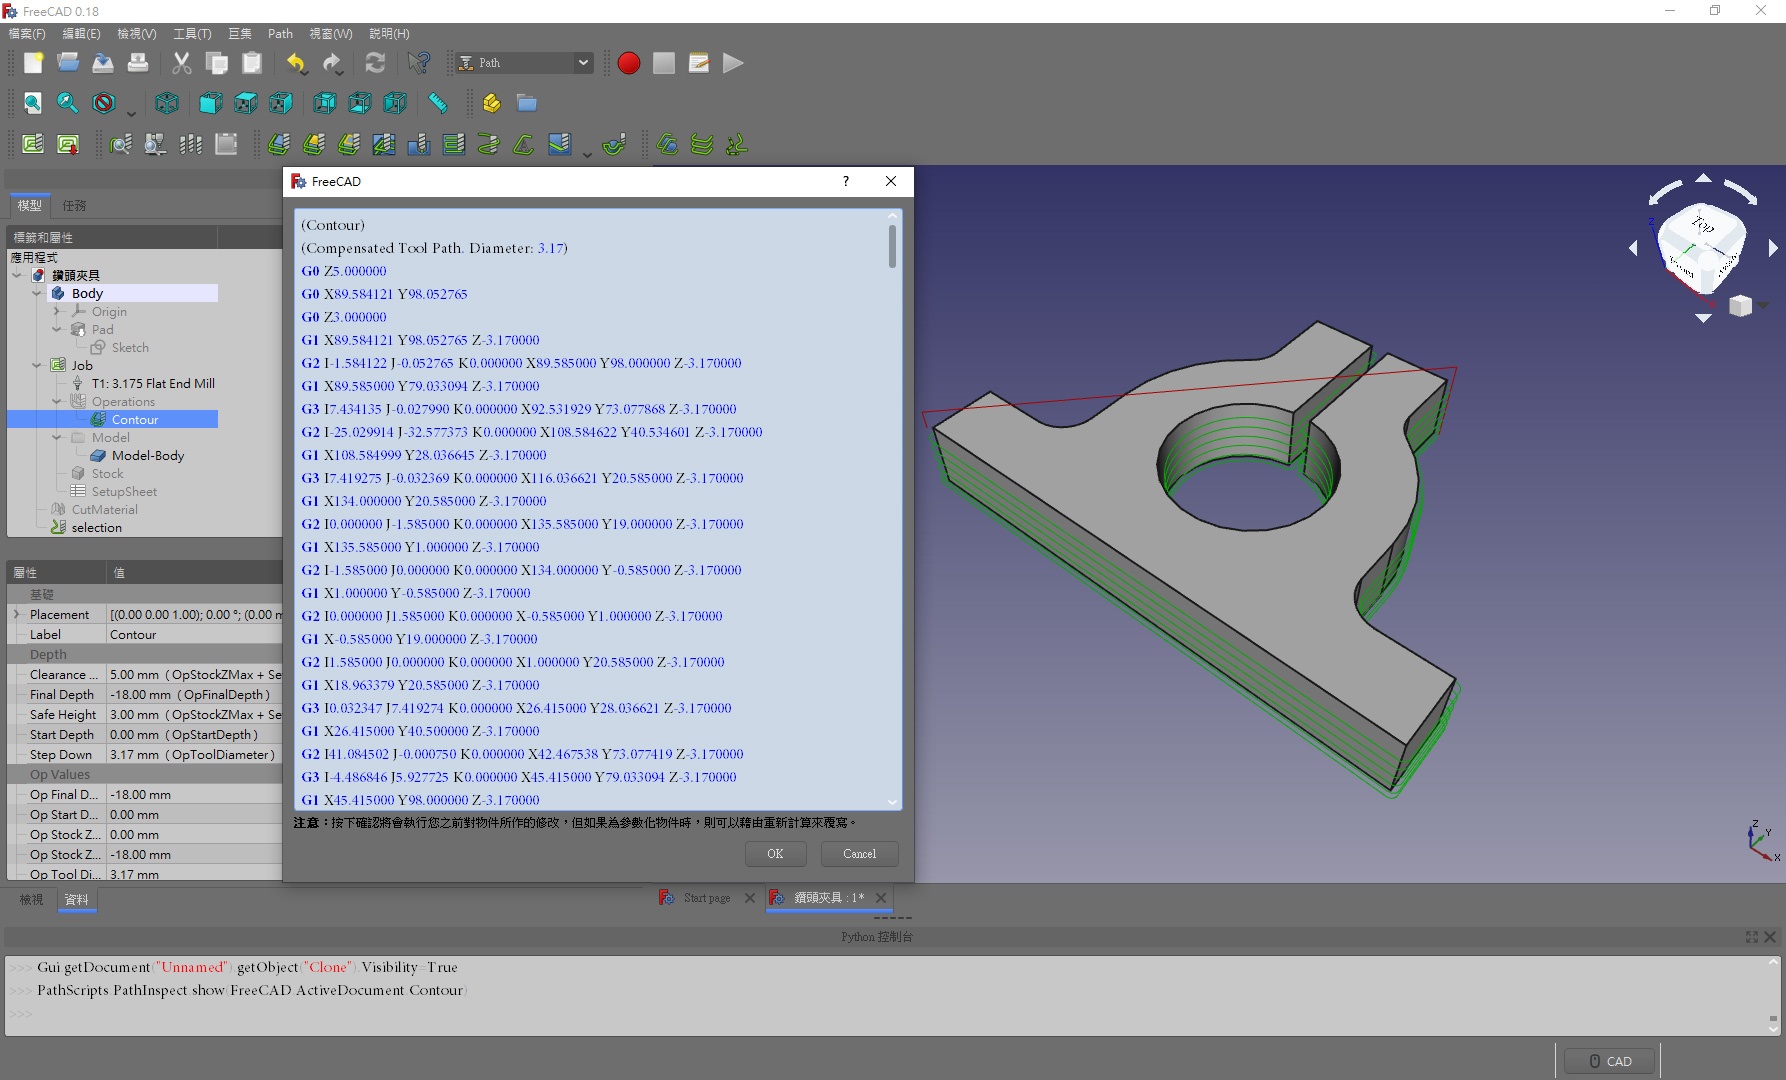The width and height of the screenshot is (1786, 1080).
Task: Click the Fit all view icon
Action: tap(33, 103)
